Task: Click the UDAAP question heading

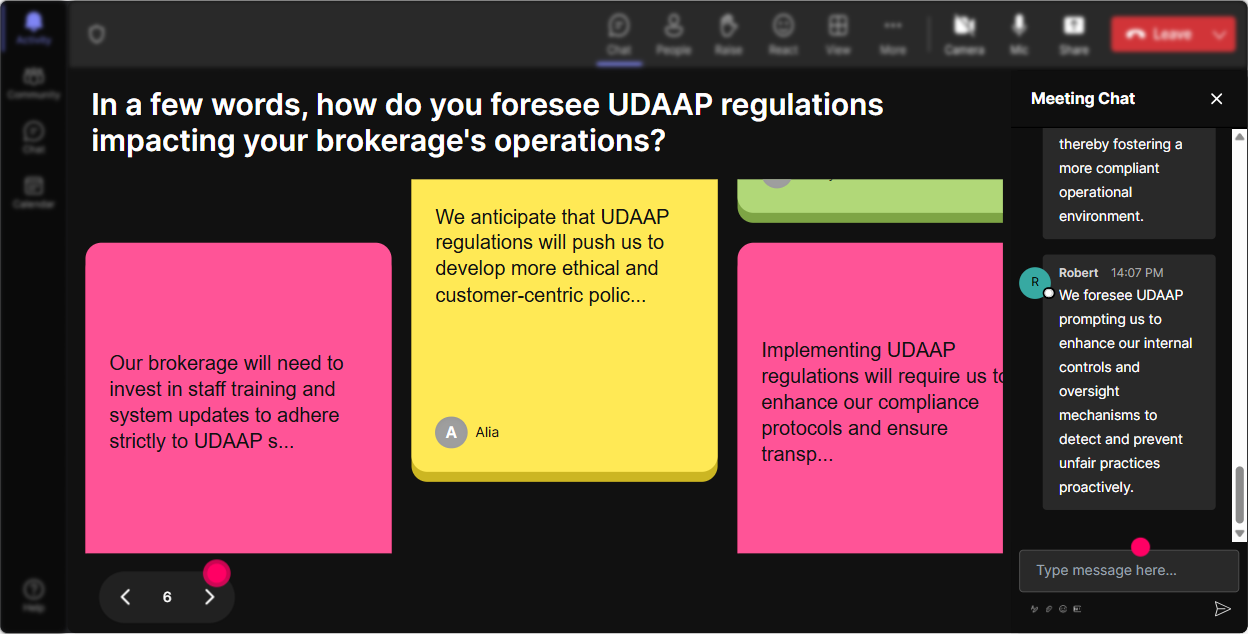Action: (487, 122)
